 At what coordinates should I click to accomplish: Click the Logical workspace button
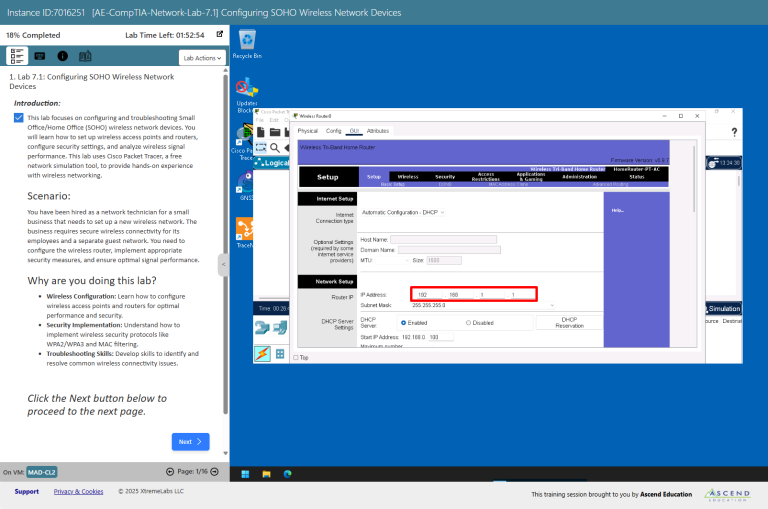point(273,163)
